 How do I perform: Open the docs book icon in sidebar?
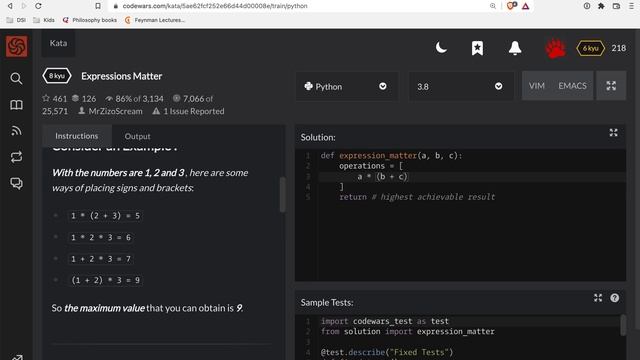16,105
